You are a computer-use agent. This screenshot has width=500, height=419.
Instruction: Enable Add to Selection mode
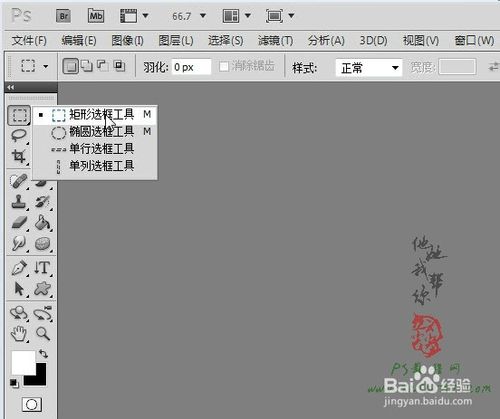click(87, 66)
